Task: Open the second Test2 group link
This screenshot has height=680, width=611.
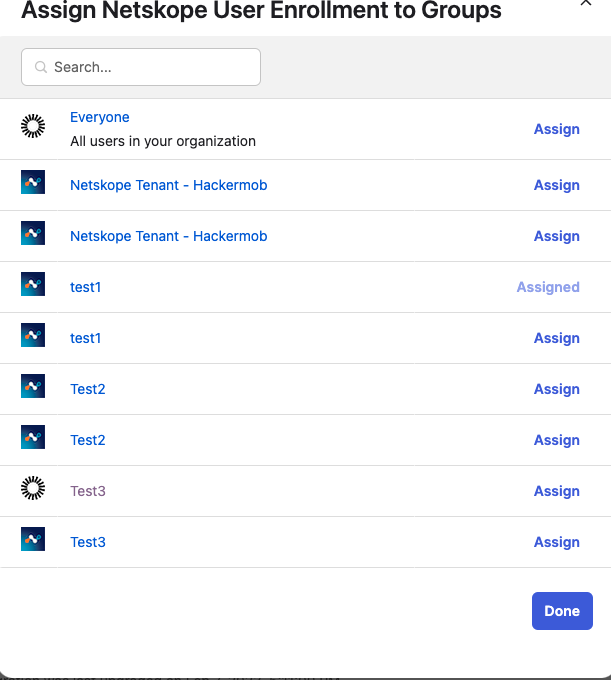Action: click(88, 440)
